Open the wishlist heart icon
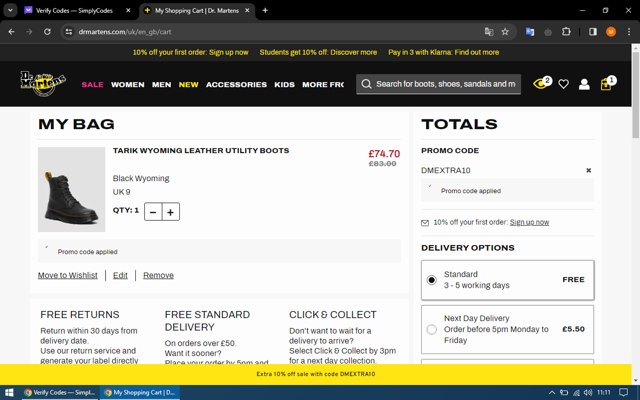 point(564,84)
